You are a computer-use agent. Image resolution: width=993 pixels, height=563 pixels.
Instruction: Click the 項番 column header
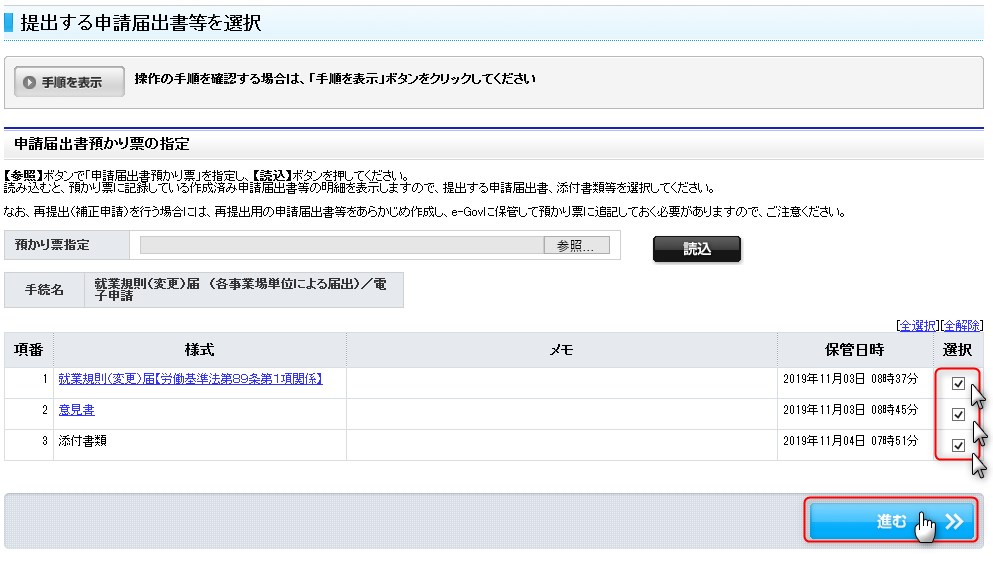[28, 350]
